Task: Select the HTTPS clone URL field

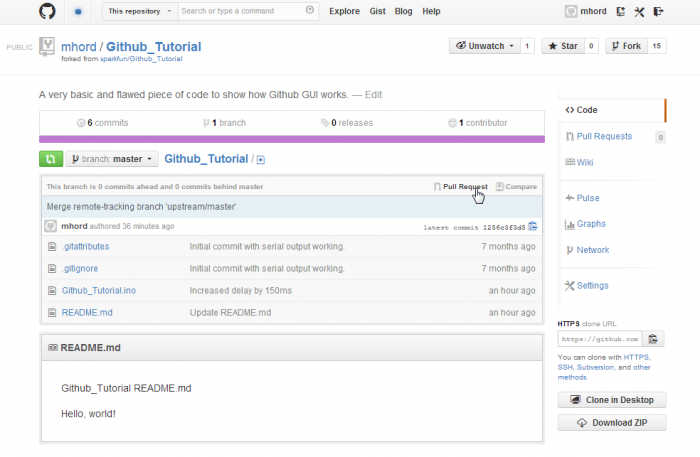Action: tap(600, 339)
